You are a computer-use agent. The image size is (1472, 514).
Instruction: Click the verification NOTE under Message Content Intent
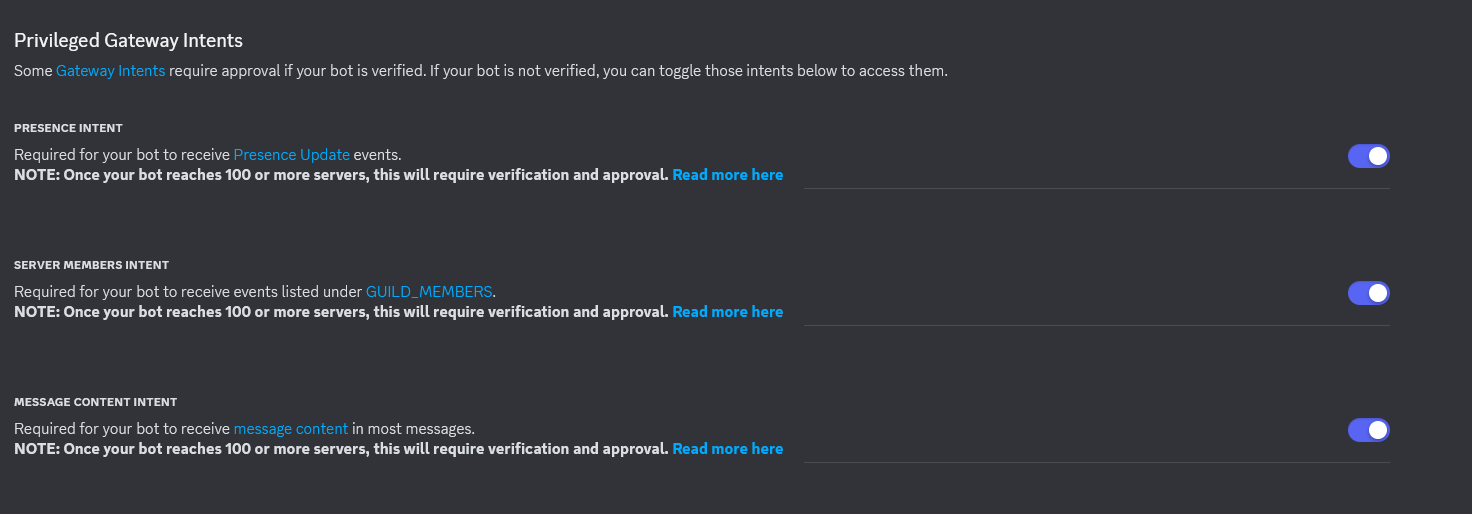coord(341,449)
